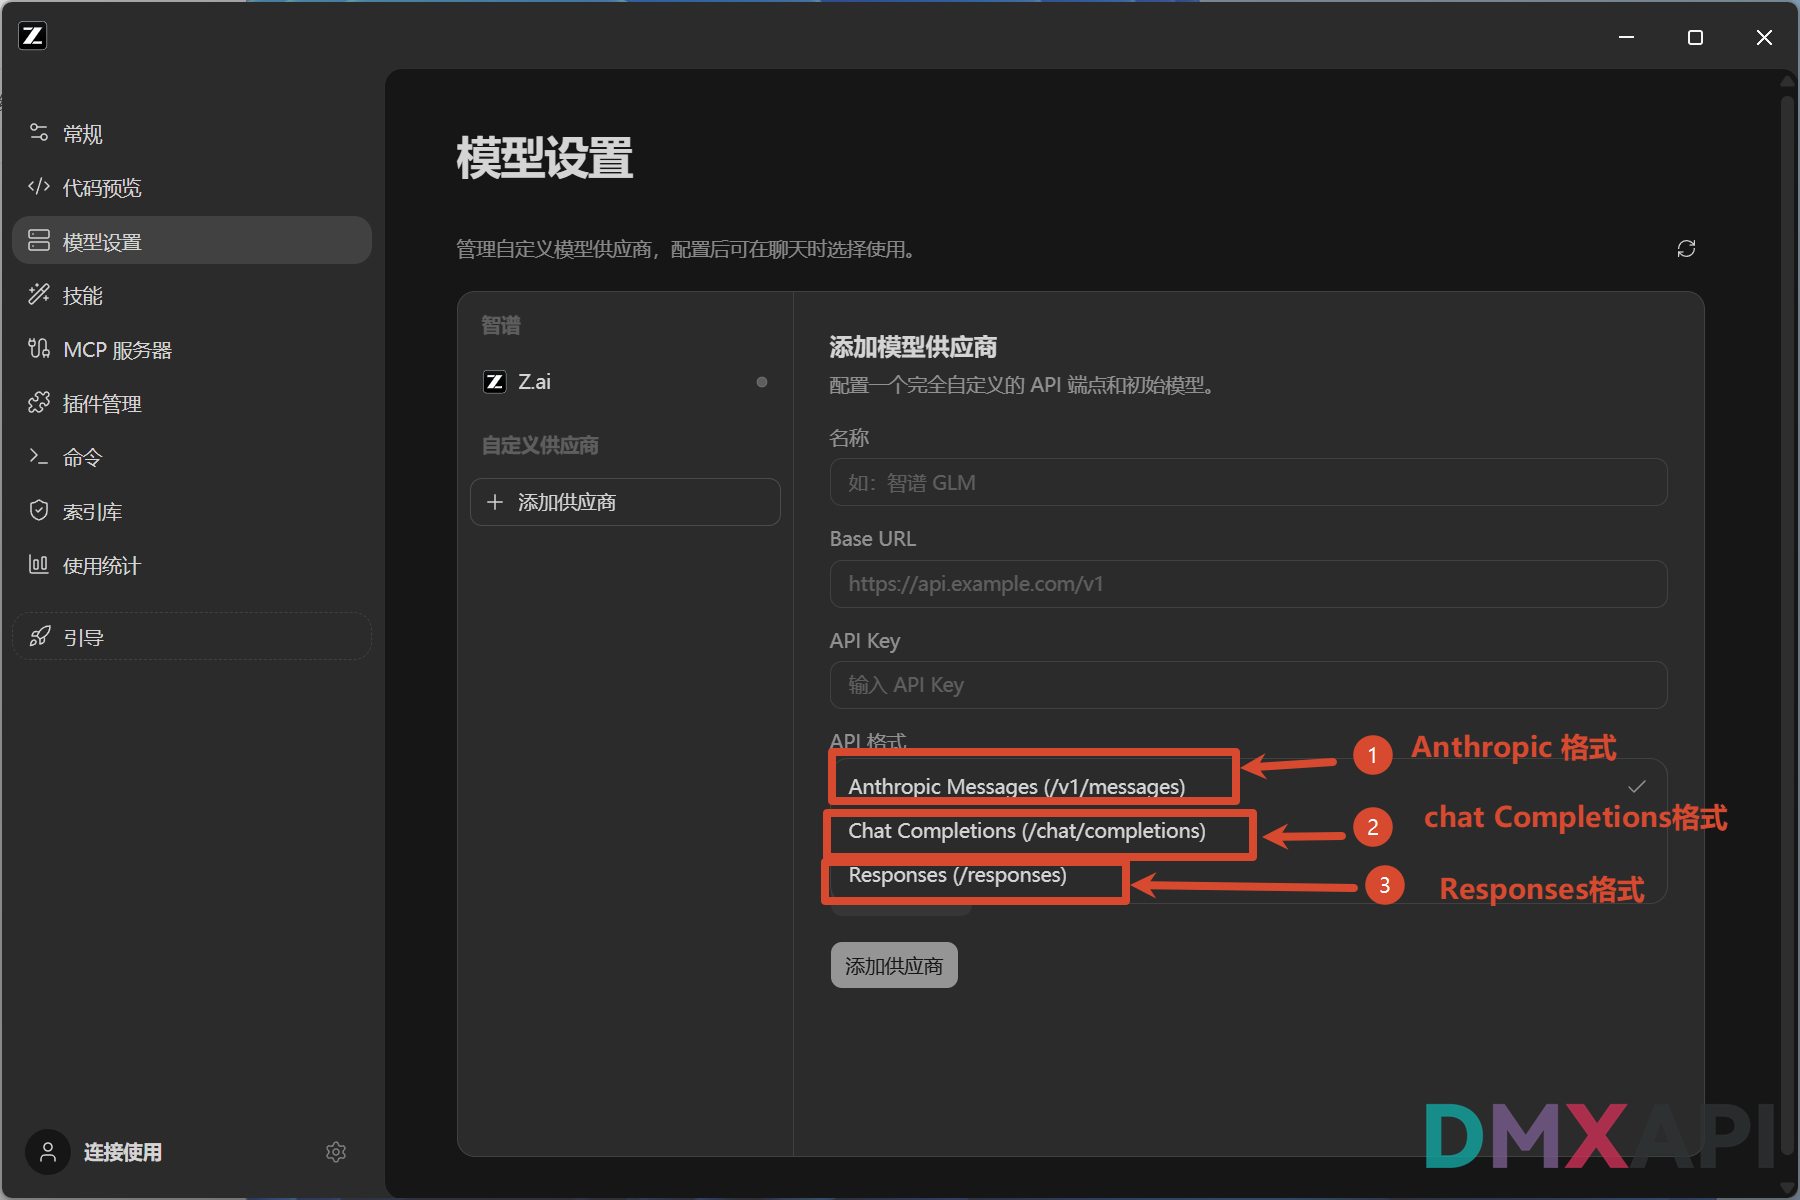Maximize the application window
This screenshot has height=1200, width=1800.
coord(1695,37)
